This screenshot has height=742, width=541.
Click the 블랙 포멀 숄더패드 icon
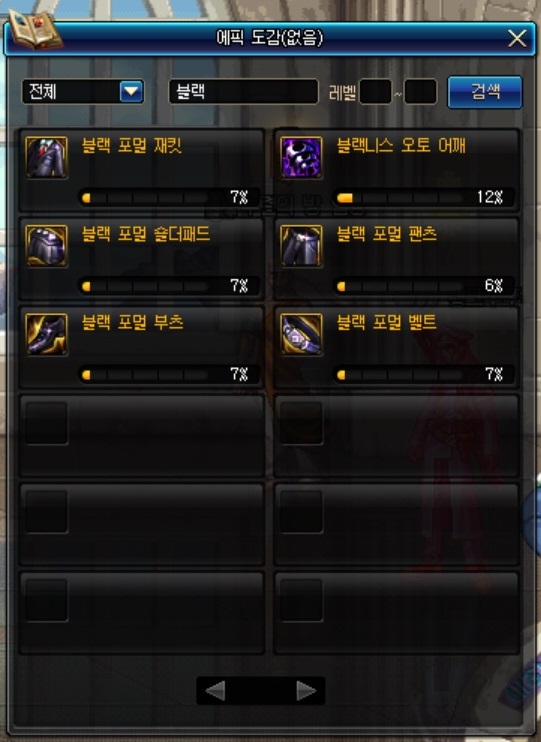46,246
